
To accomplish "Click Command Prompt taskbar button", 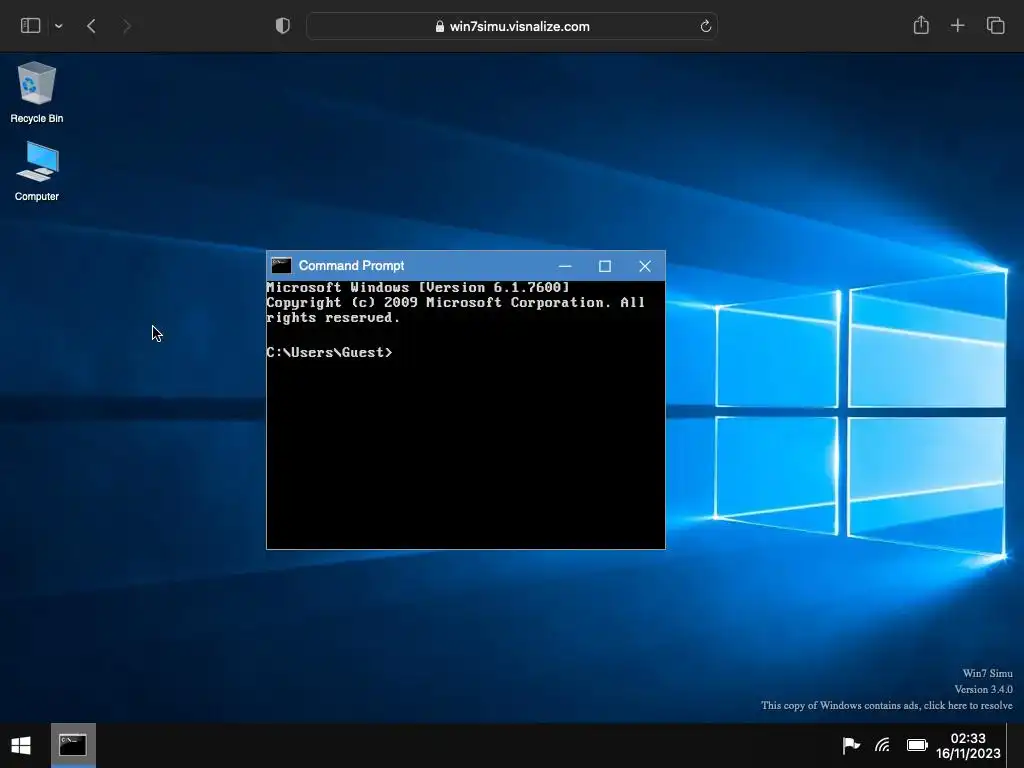I will 73,745.
